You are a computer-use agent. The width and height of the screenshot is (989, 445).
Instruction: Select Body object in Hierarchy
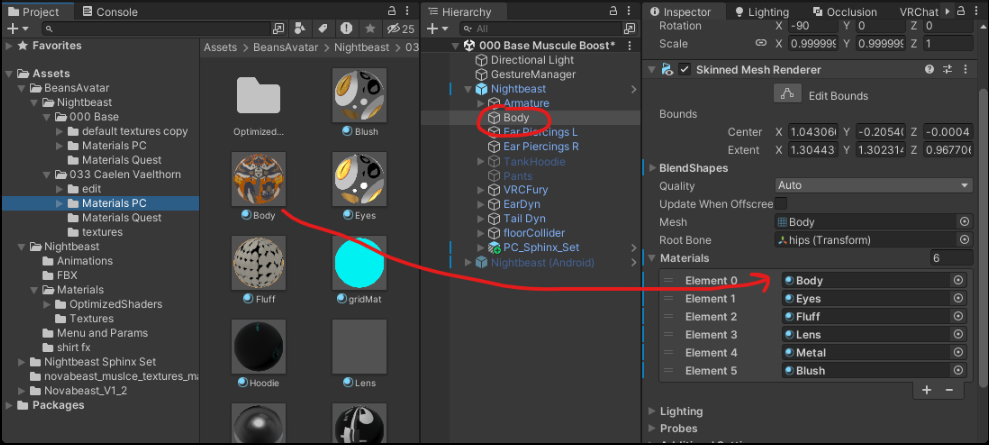[516, 118]
